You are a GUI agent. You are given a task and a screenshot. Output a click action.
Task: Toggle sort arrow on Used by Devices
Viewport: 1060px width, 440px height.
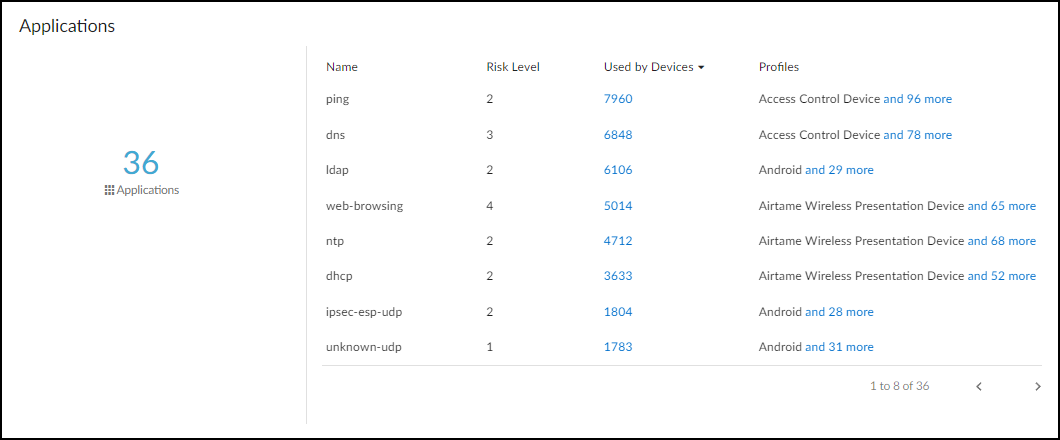pos(702,67)
